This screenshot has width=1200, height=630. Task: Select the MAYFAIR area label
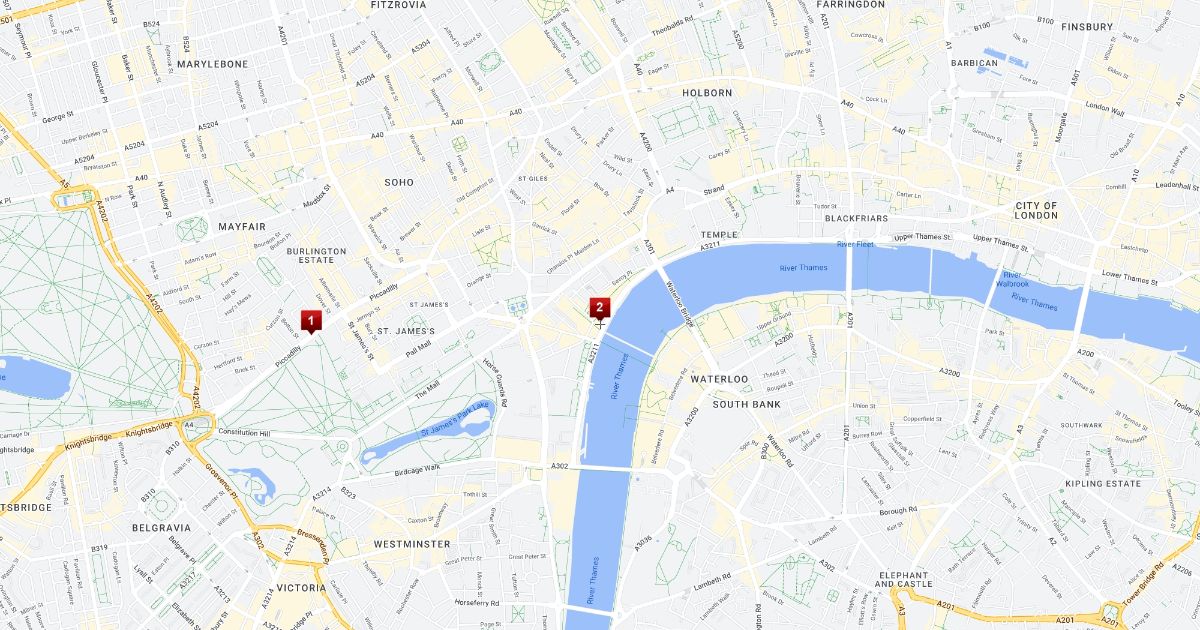tap(242, 226)
